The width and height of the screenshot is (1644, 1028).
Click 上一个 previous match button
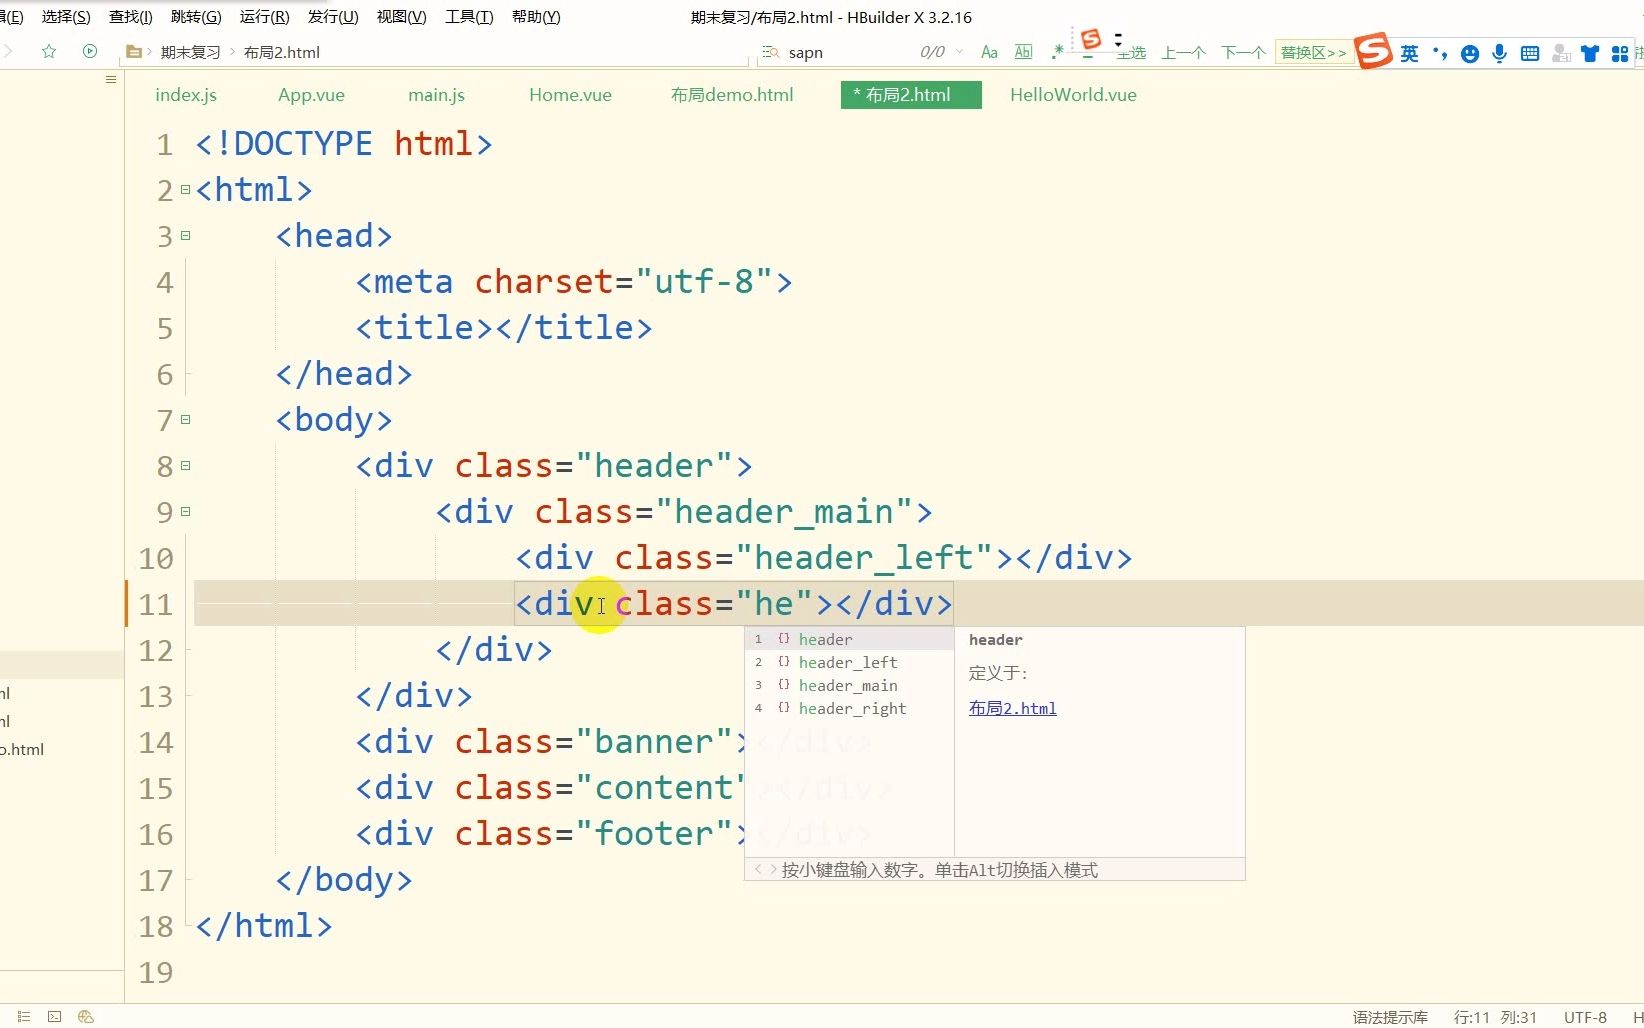tap(1183, 52)
